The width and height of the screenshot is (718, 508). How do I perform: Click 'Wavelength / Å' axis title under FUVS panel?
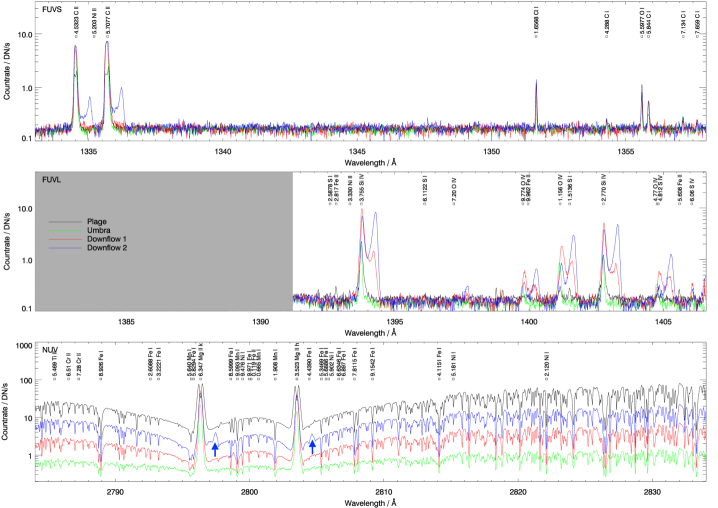click(x=370, y=162)
